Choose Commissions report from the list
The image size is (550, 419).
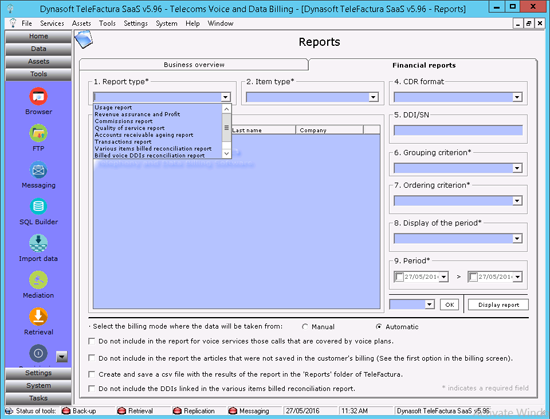click(158, 121)
